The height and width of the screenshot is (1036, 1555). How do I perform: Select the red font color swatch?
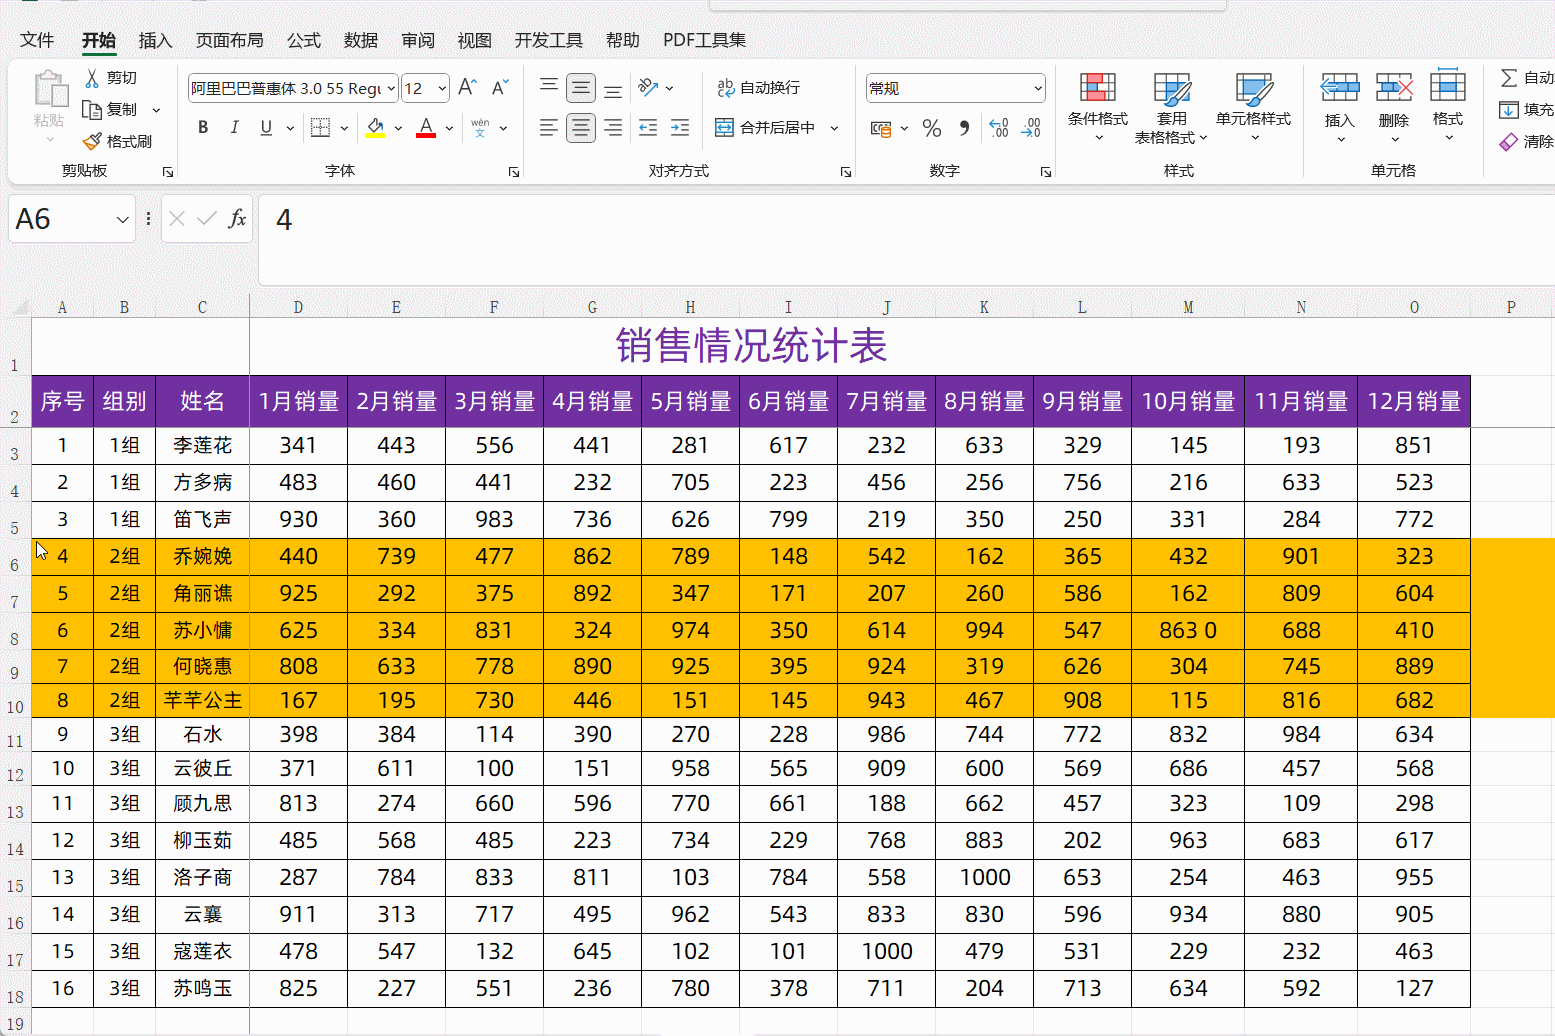tap(424, 134)
